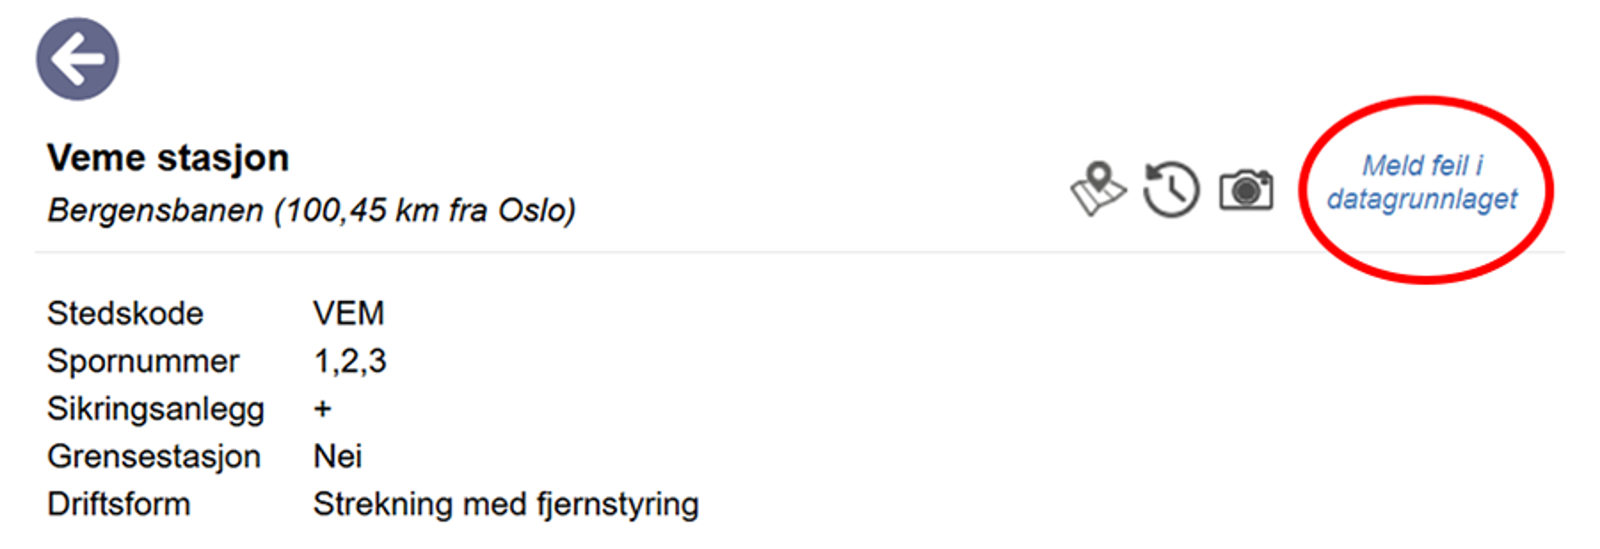
Task: Click the VEM station code value
Action: click(x=348, y=314)
